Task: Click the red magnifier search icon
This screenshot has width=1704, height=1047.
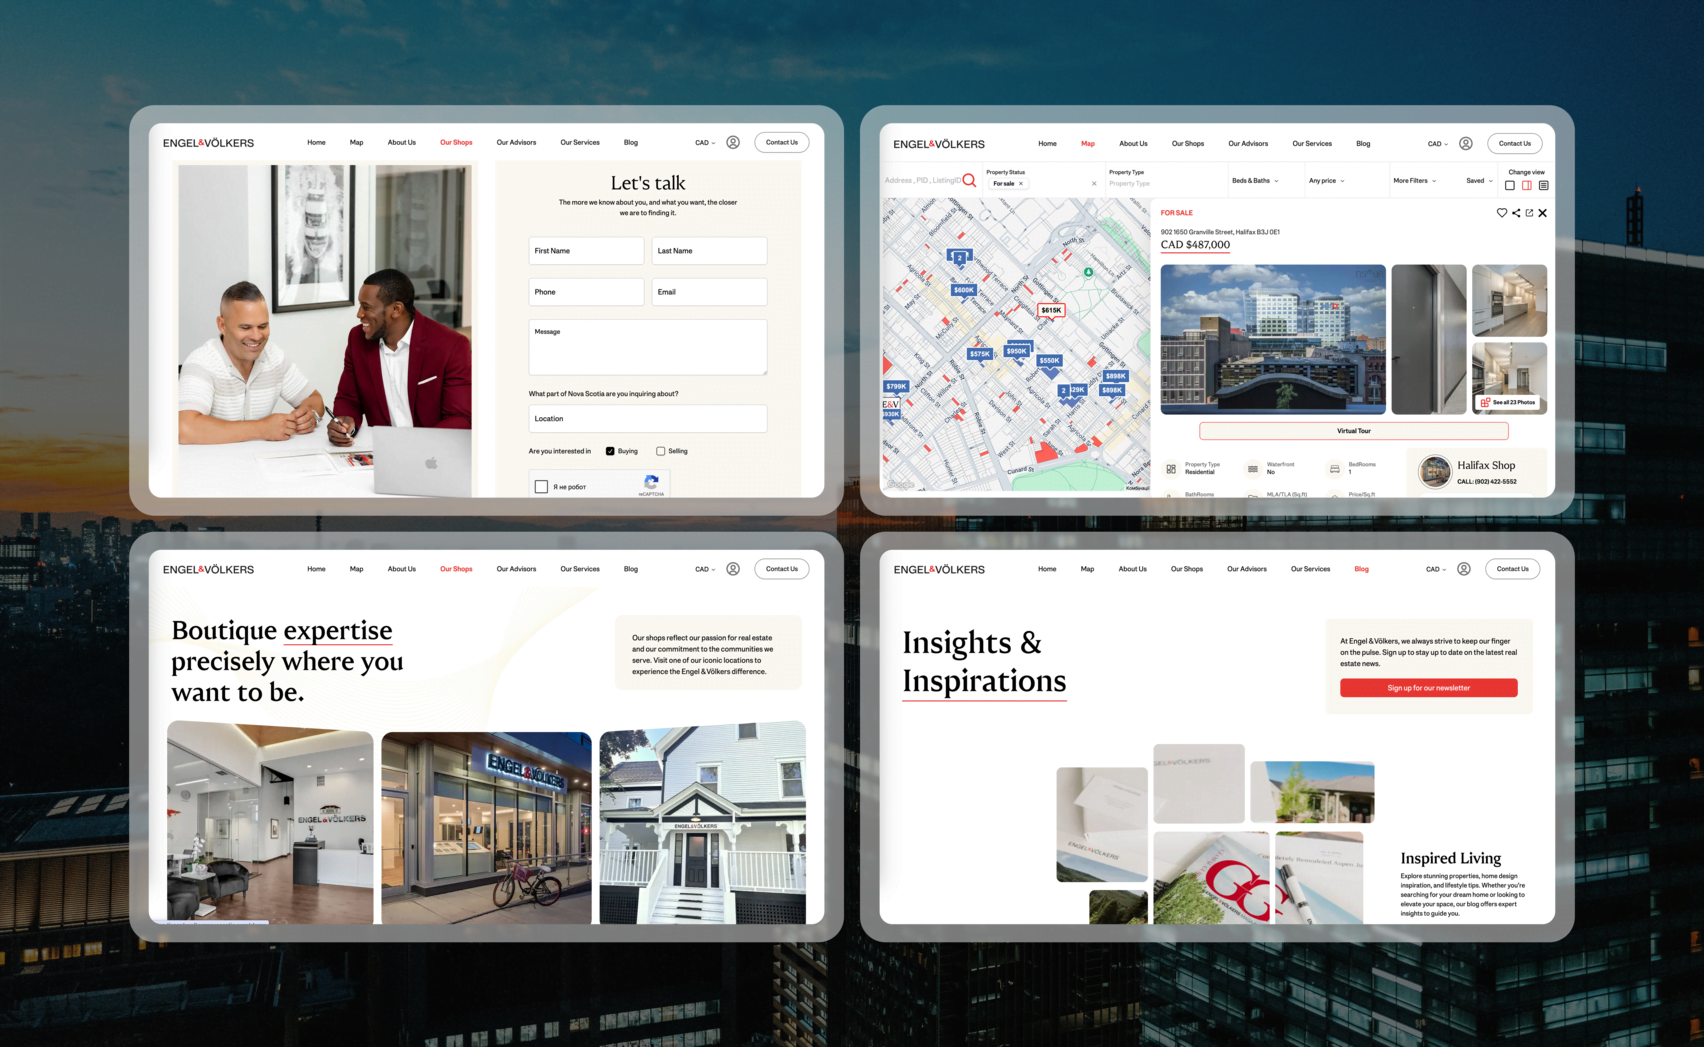Action: (969, 181)
